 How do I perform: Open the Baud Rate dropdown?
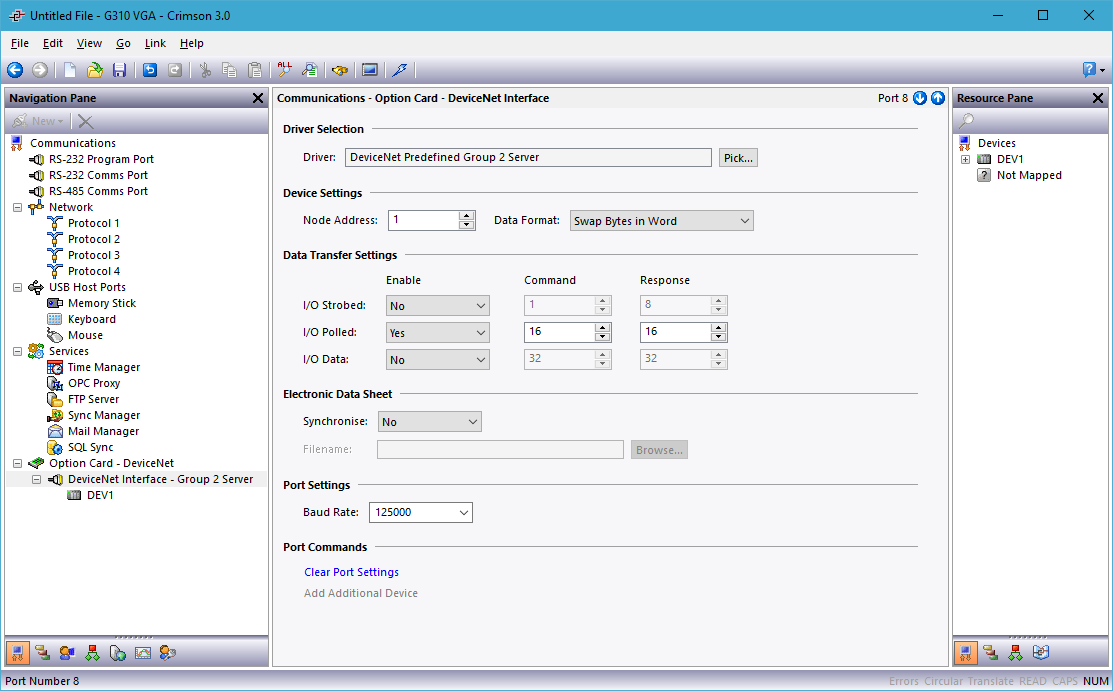[421, 512]
